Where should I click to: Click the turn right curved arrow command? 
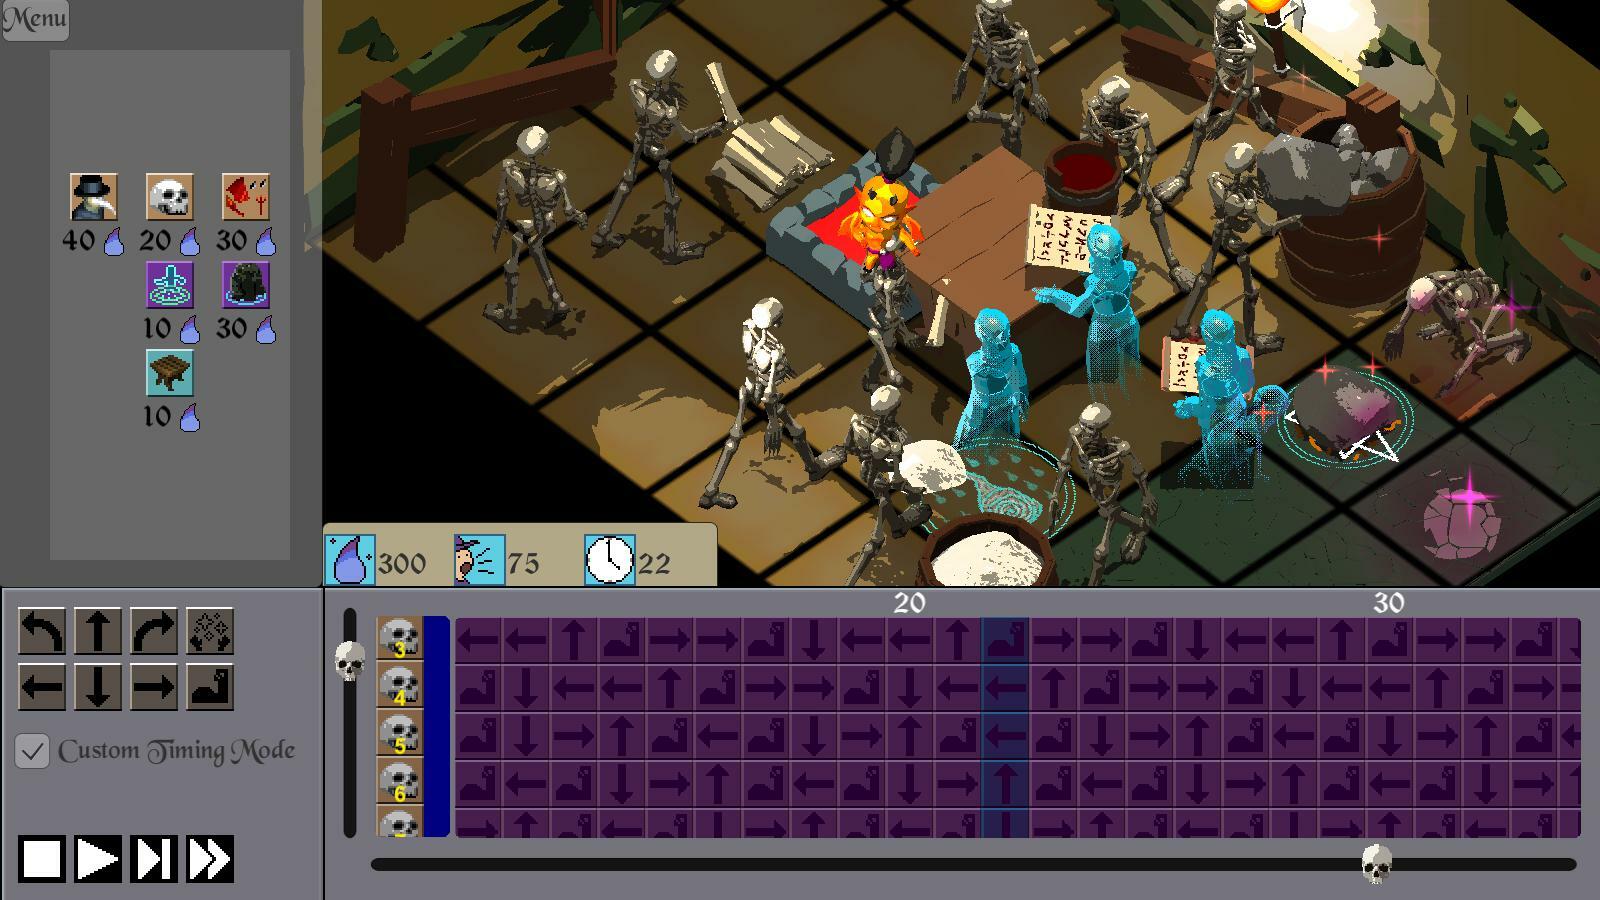click(x=154, y=631)
